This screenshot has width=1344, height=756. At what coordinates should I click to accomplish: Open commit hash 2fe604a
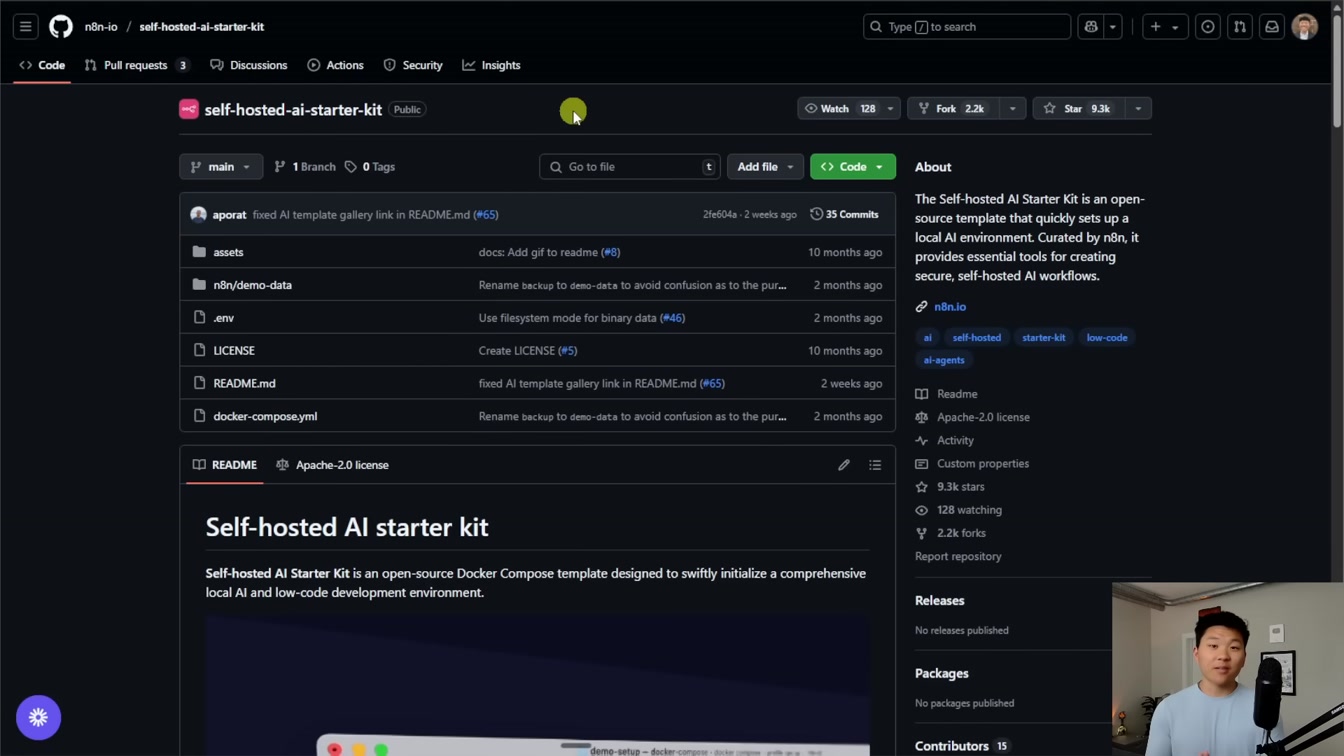[720, 214]
